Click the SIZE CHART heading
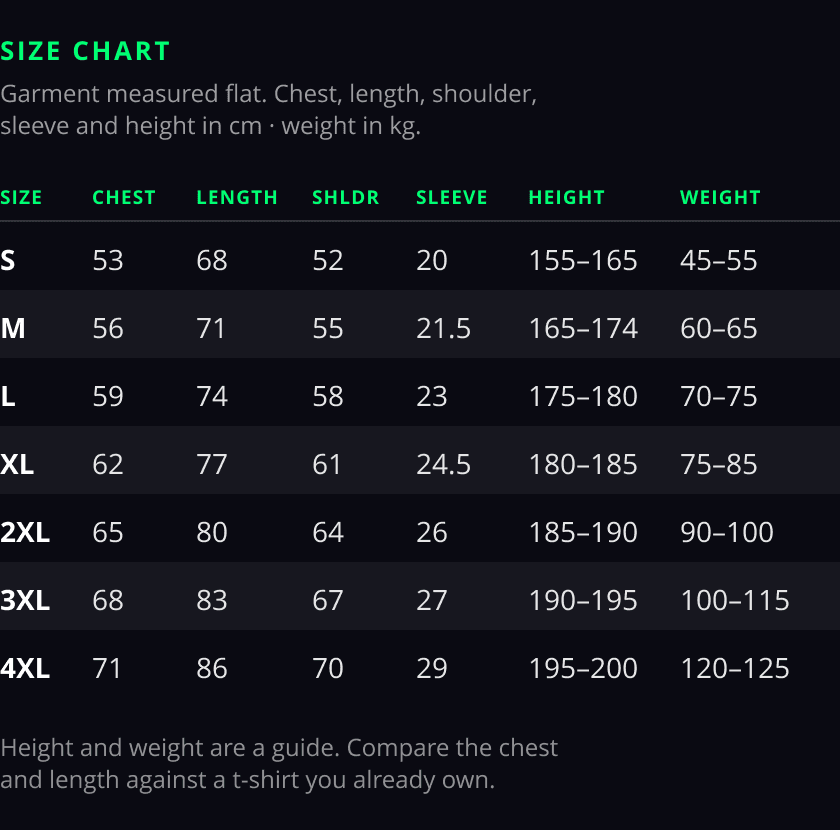The width and height of the screenshot is (840, 830). coord(85,51)
